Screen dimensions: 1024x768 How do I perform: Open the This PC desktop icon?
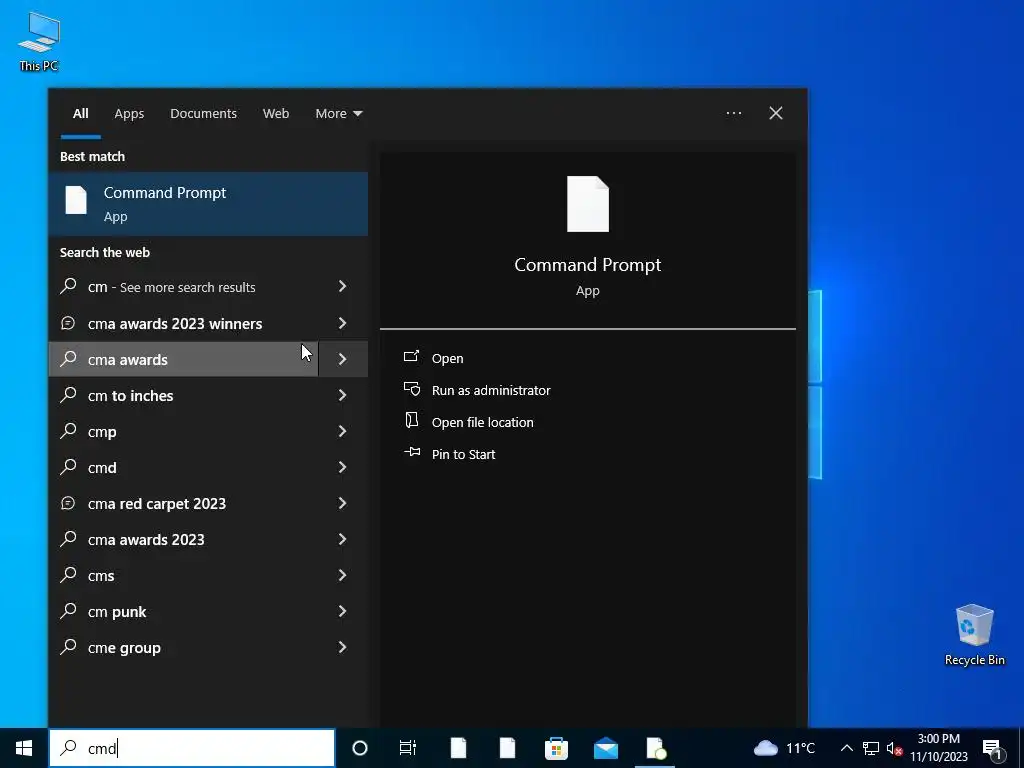pos(39,41)
